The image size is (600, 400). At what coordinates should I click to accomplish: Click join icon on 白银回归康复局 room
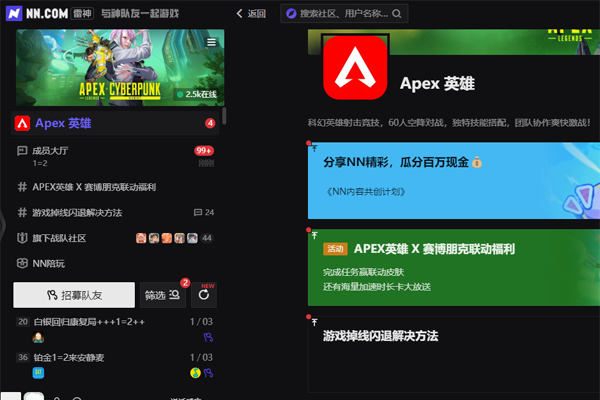(x=208, y=337)
